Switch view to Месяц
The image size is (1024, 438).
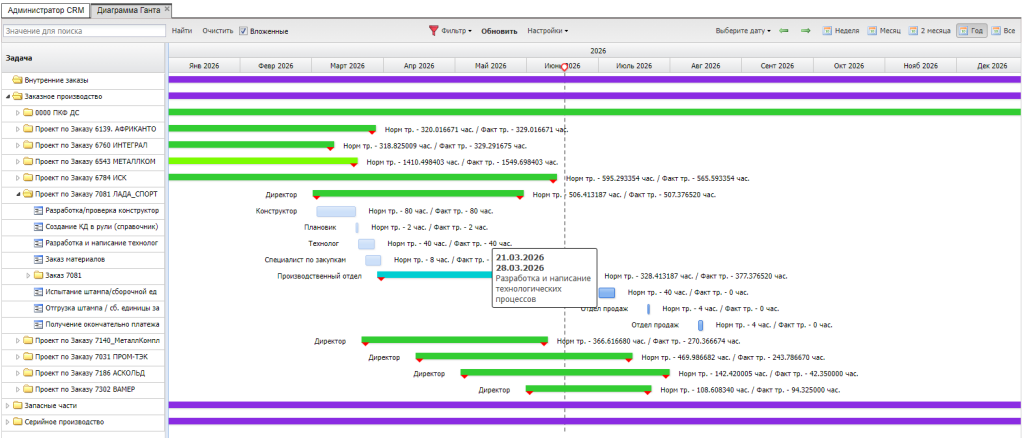[884, 31]
